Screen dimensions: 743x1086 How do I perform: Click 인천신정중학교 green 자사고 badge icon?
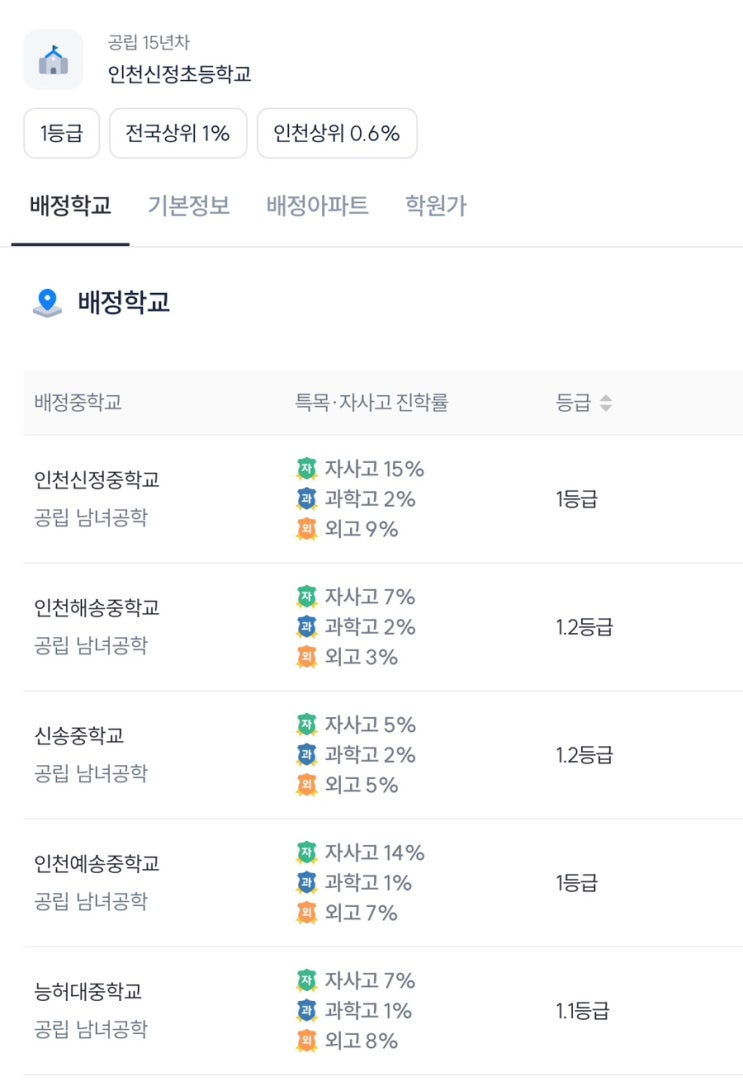click(306, 468)
